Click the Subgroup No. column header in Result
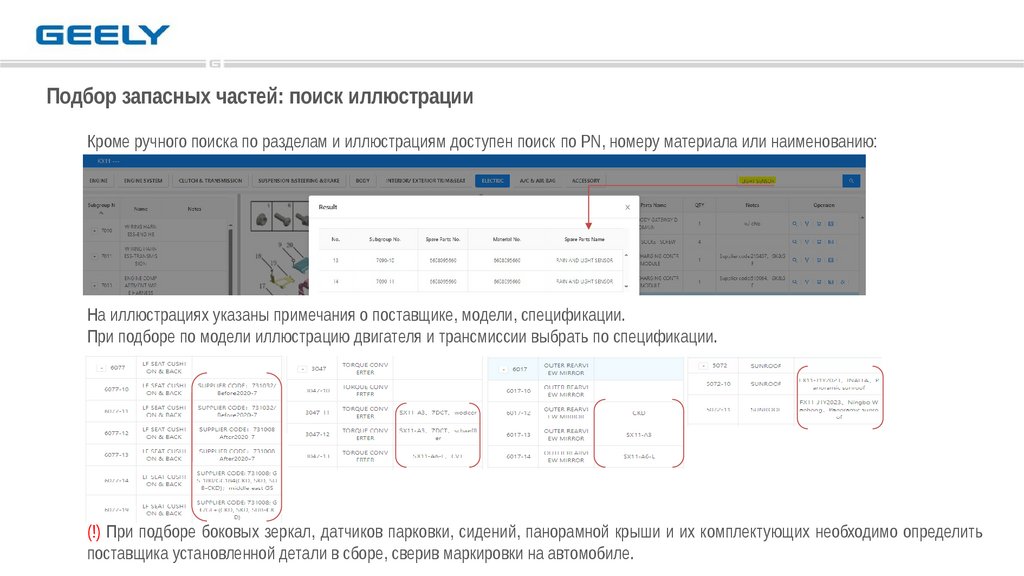The image size is (1024, 576). (385, 239)
